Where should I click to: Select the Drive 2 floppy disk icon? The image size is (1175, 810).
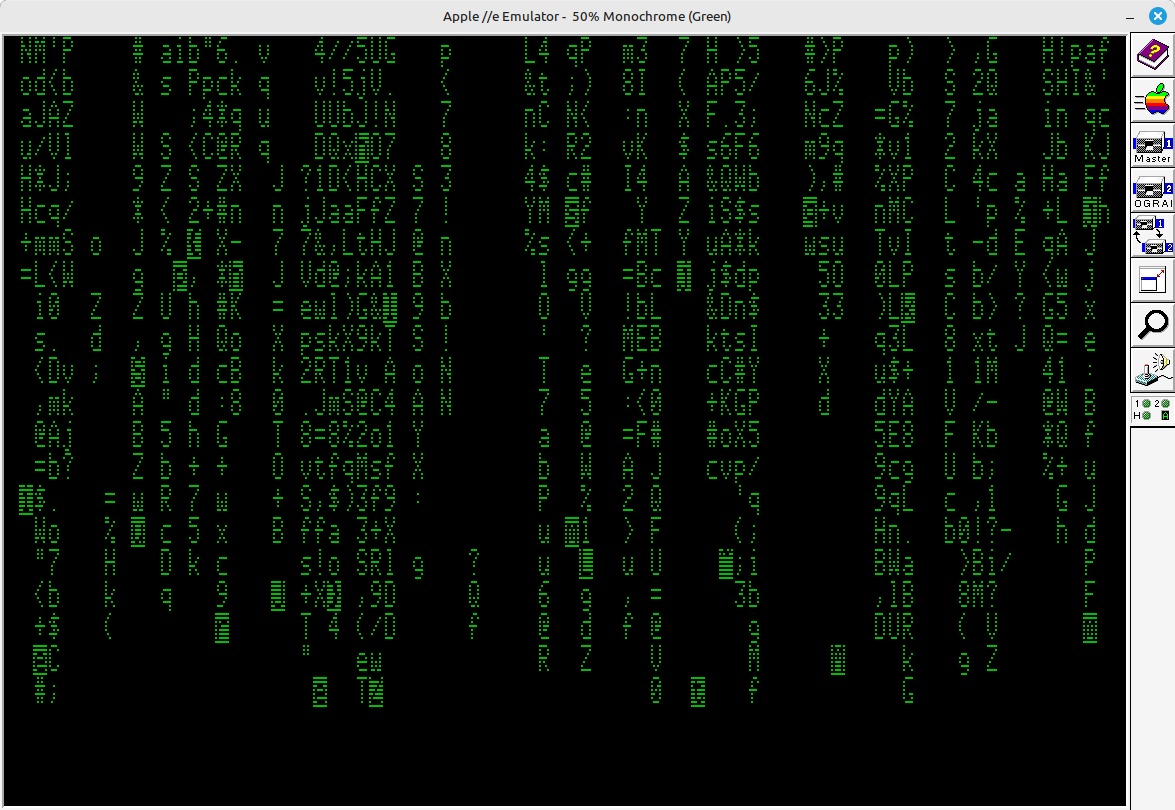coord(1152,187)
